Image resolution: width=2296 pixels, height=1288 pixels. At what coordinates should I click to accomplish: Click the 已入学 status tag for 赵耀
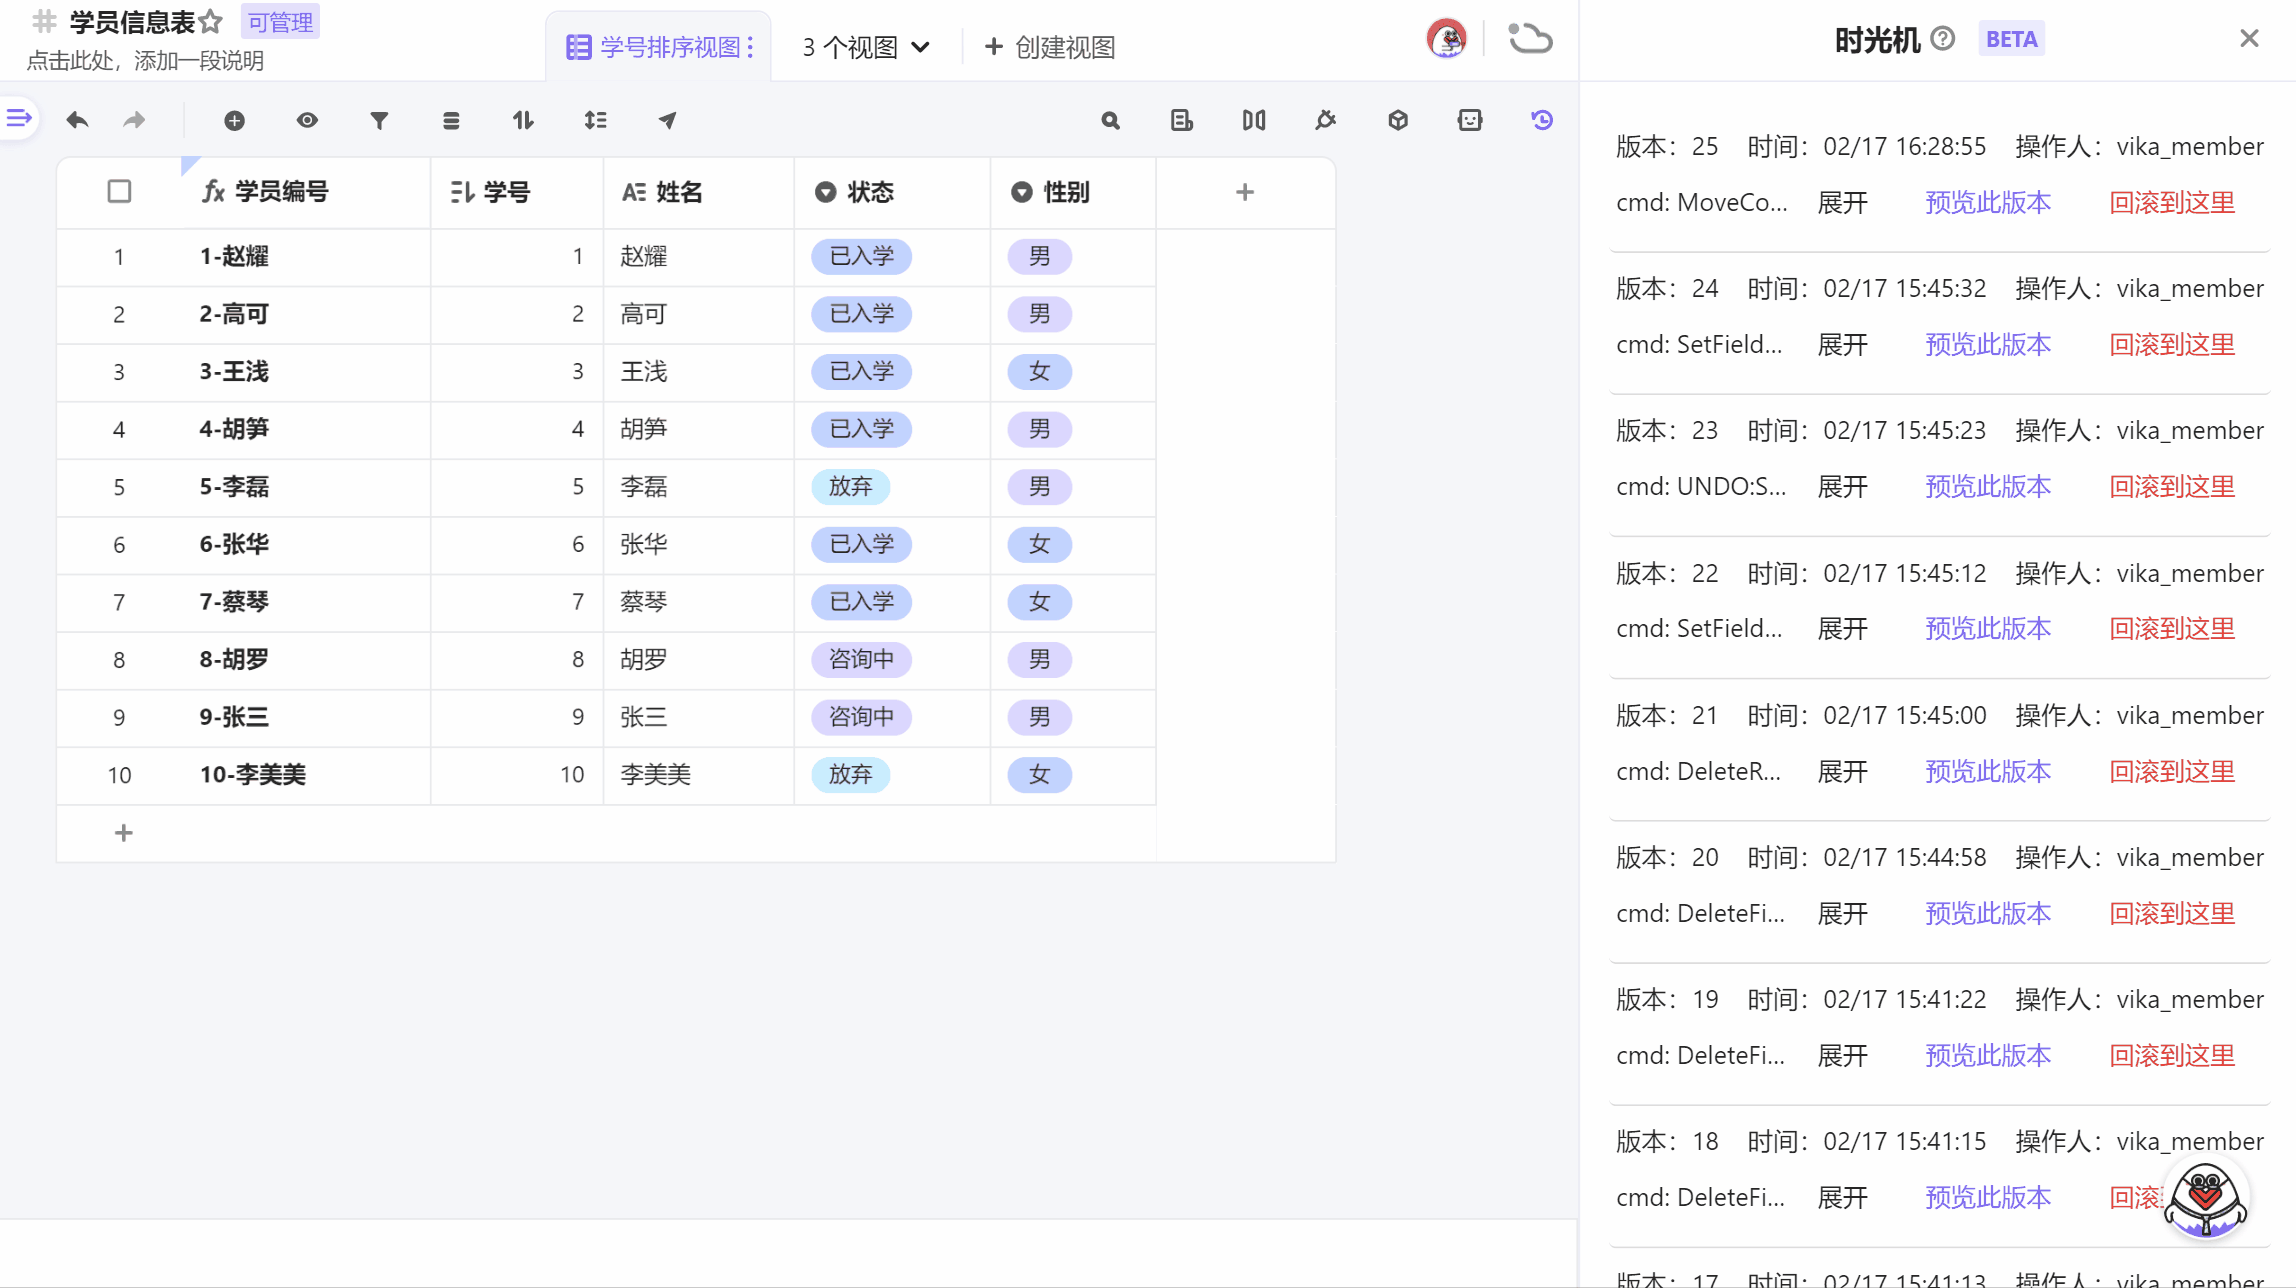pos(861,257)
